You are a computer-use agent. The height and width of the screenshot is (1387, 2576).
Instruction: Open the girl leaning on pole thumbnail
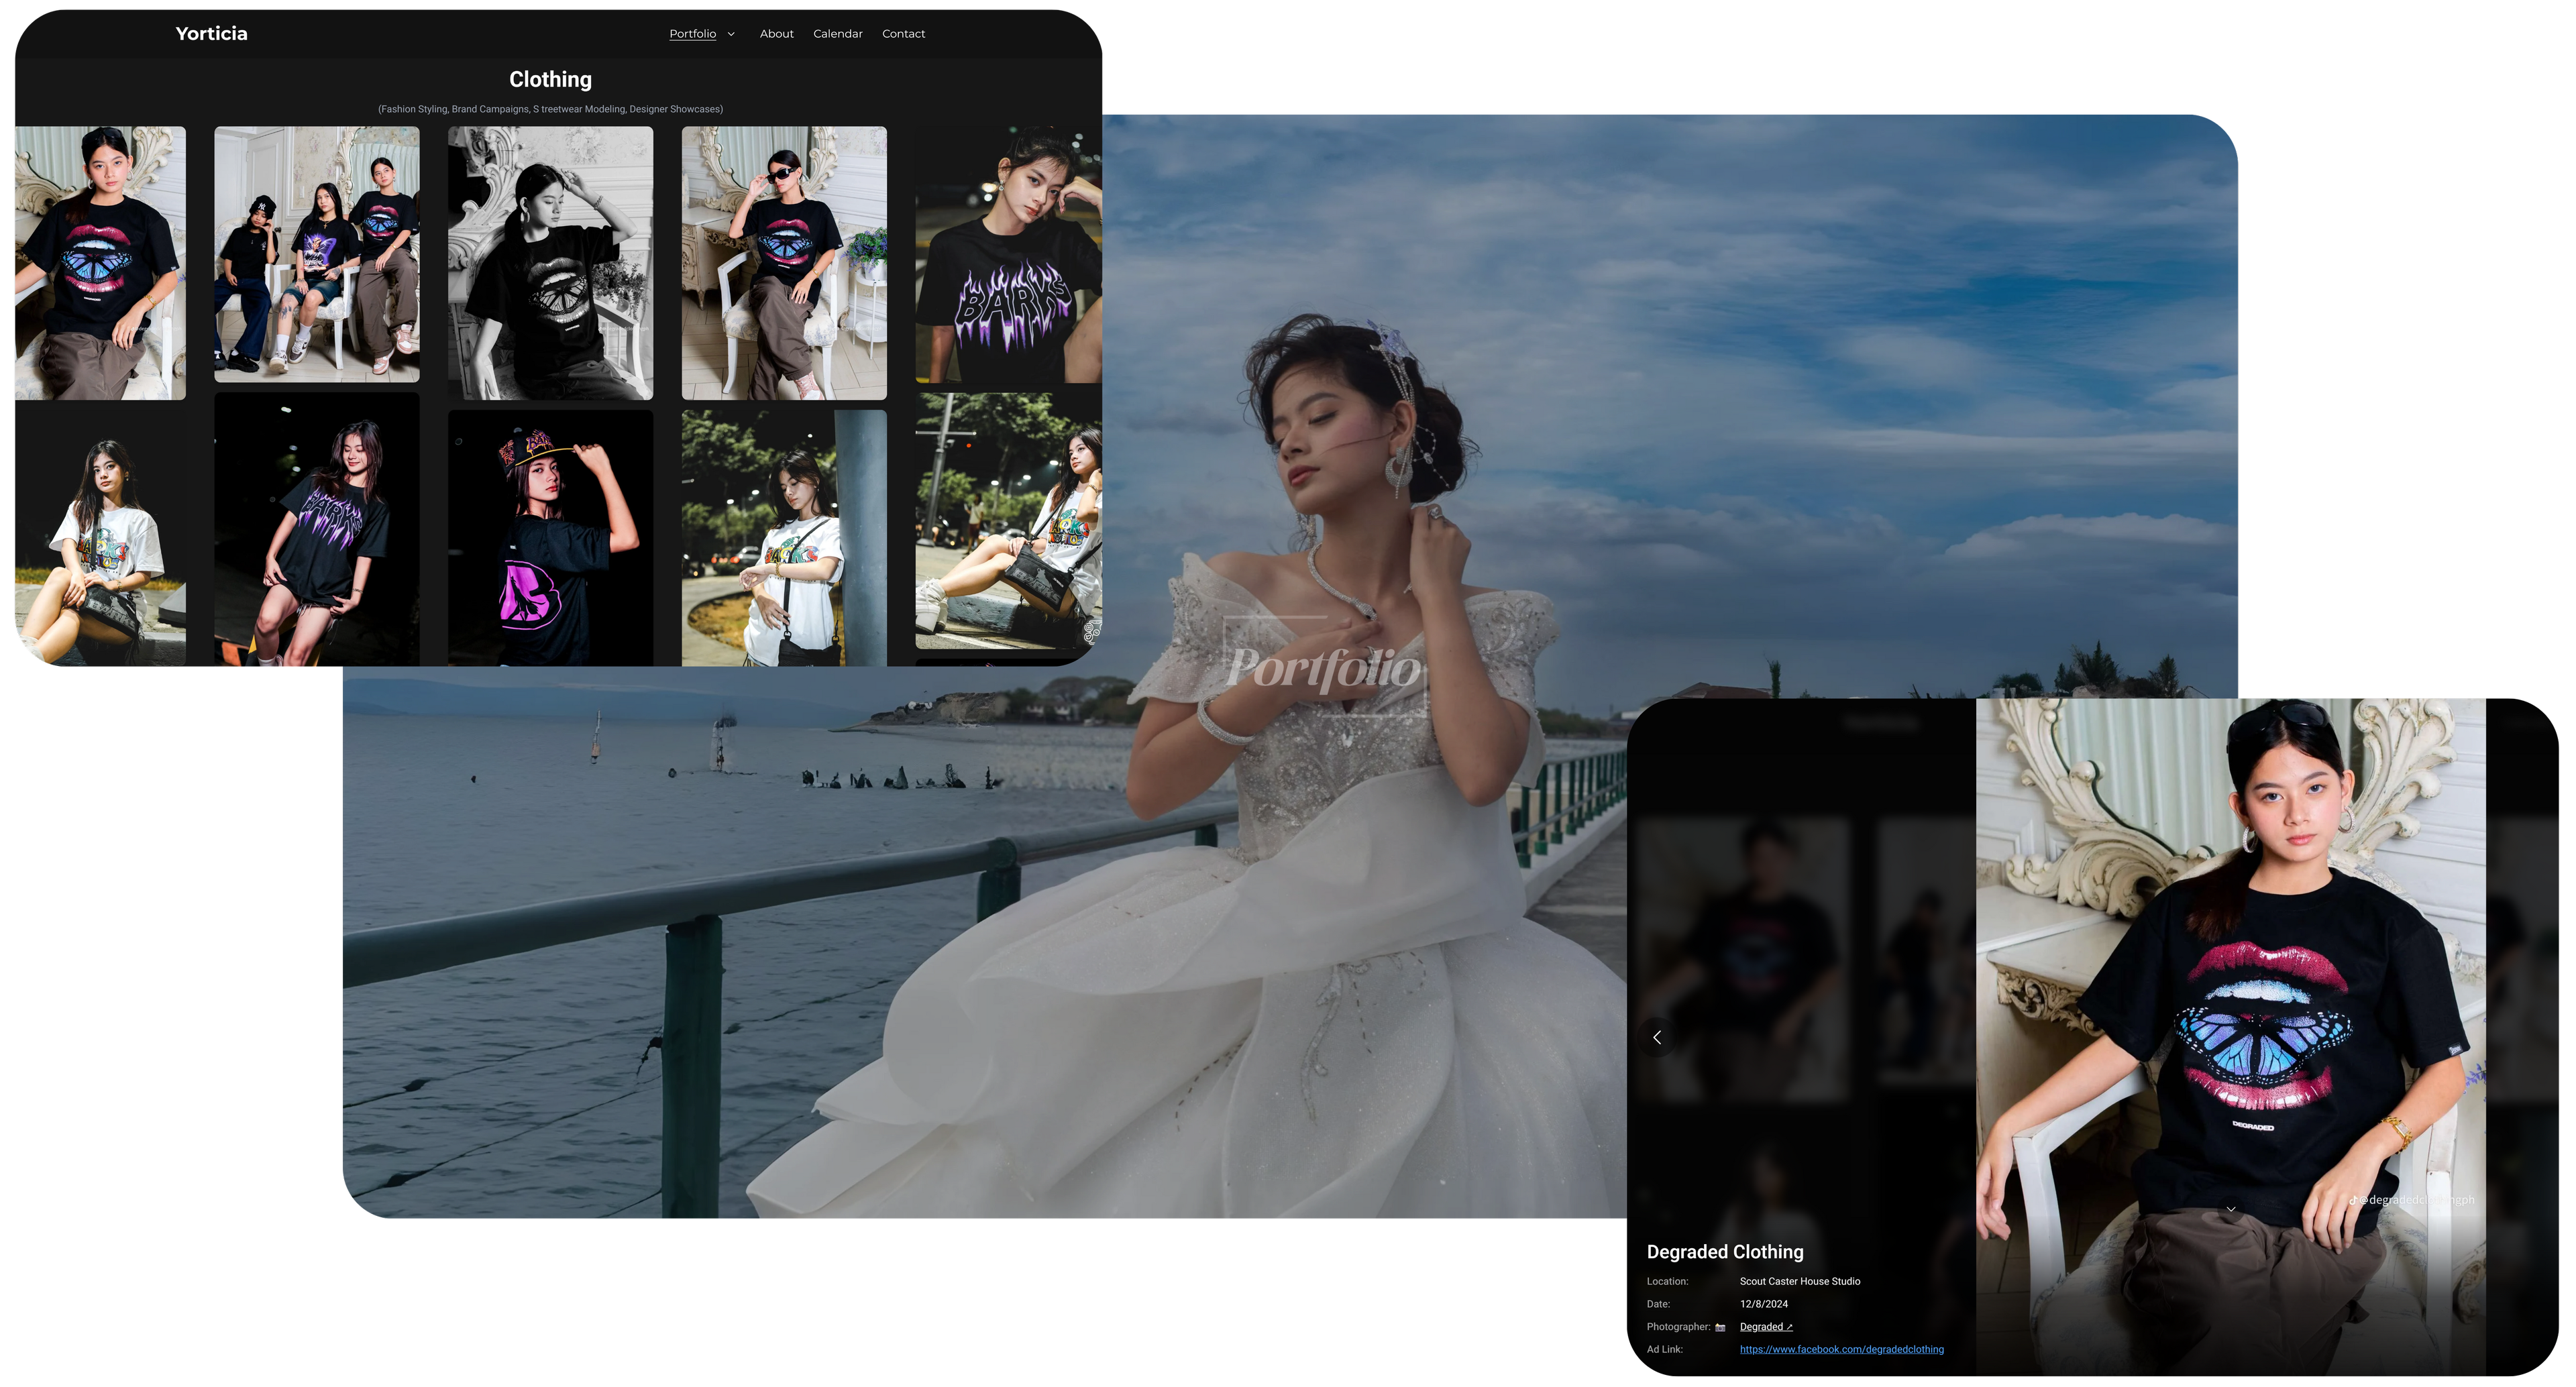click(784, 537)
